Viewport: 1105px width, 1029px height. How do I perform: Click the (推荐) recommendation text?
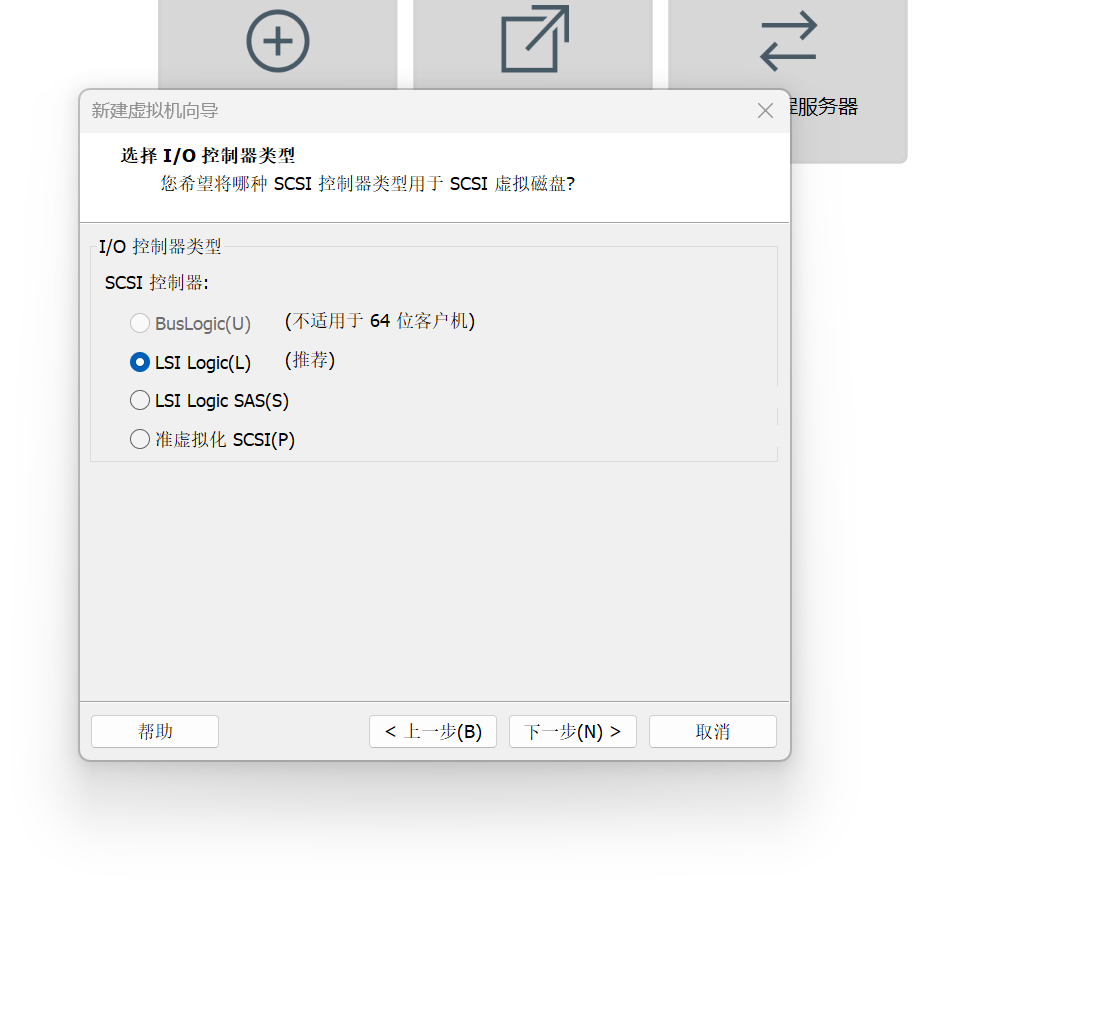[309, 362]
